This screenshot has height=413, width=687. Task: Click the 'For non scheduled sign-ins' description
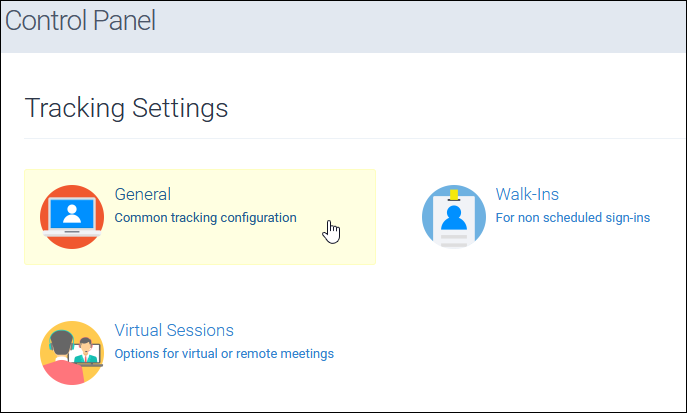tap(573, 217)
